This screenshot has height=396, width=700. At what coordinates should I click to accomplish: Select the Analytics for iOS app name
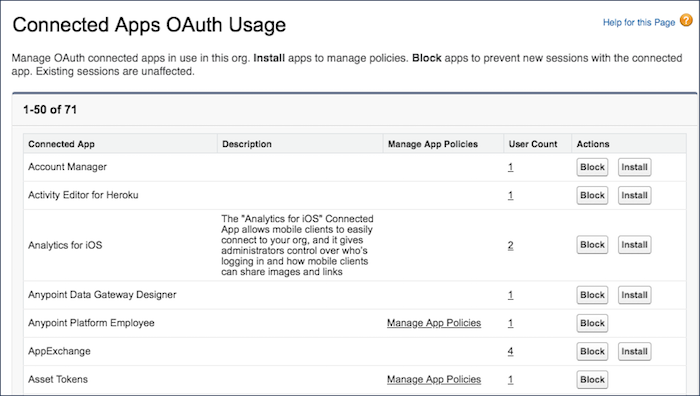[x=65, y=245]
